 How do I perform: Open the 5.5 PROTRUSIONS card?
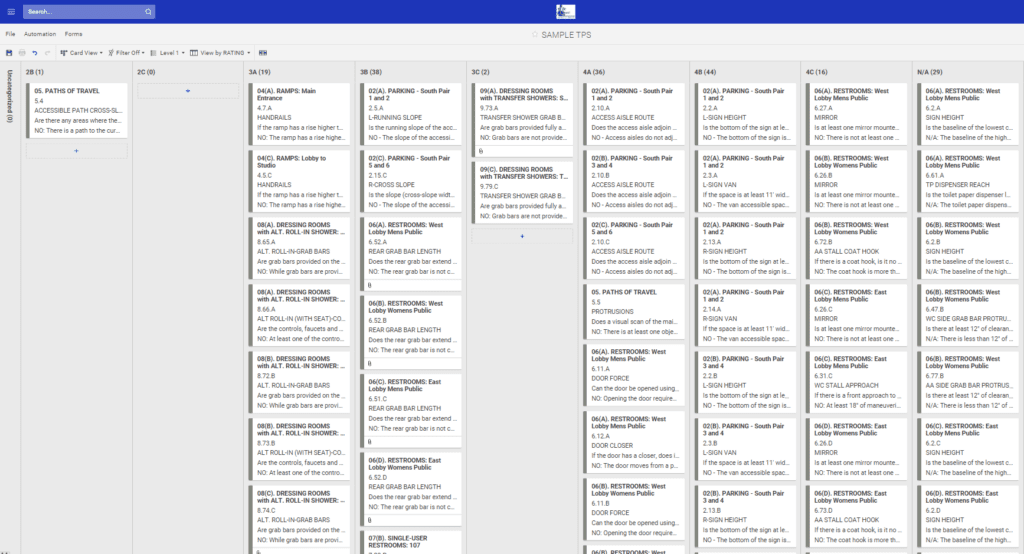point(634,312)
